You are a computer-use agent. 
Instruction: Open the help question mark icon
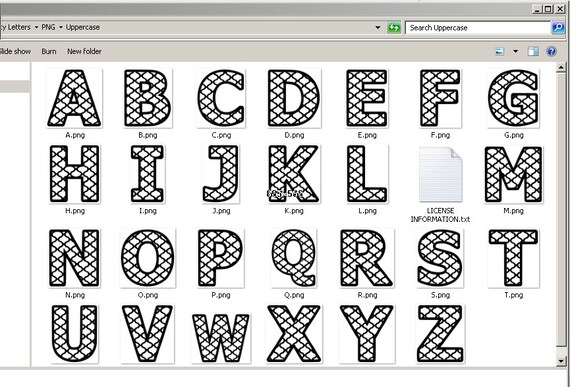coord(551,52)
